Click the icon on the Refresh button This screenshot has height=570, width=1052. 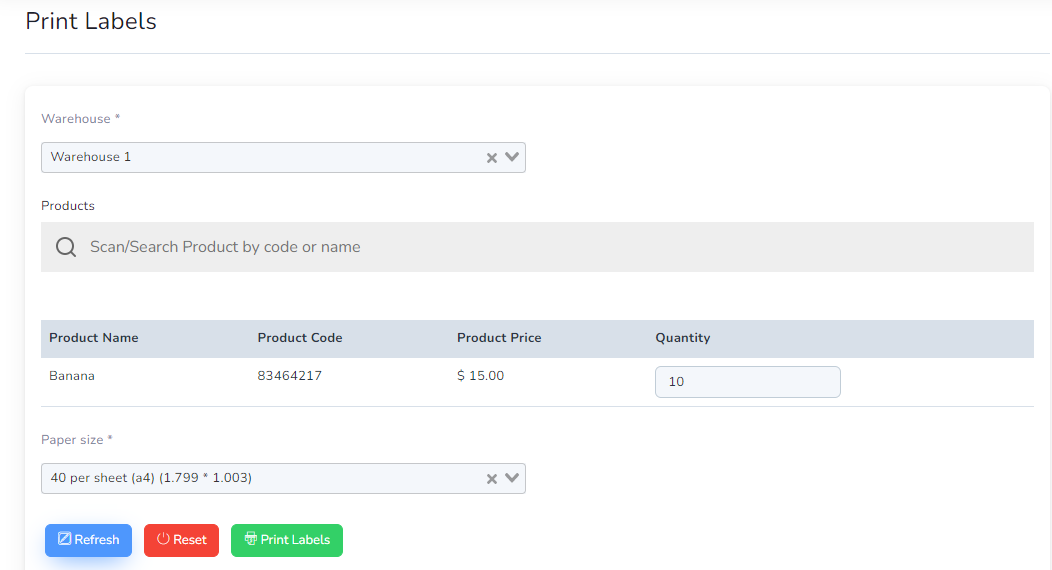coord(64,538)
